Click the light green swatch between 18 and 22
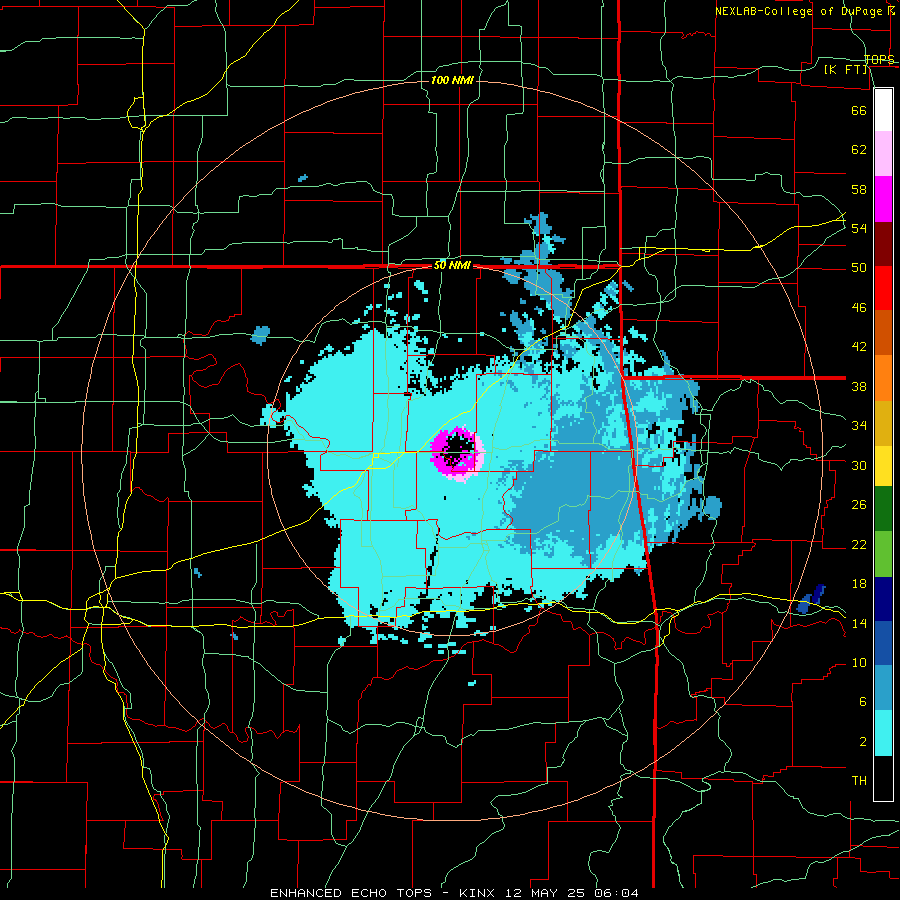900x900 pixels. 883,554
